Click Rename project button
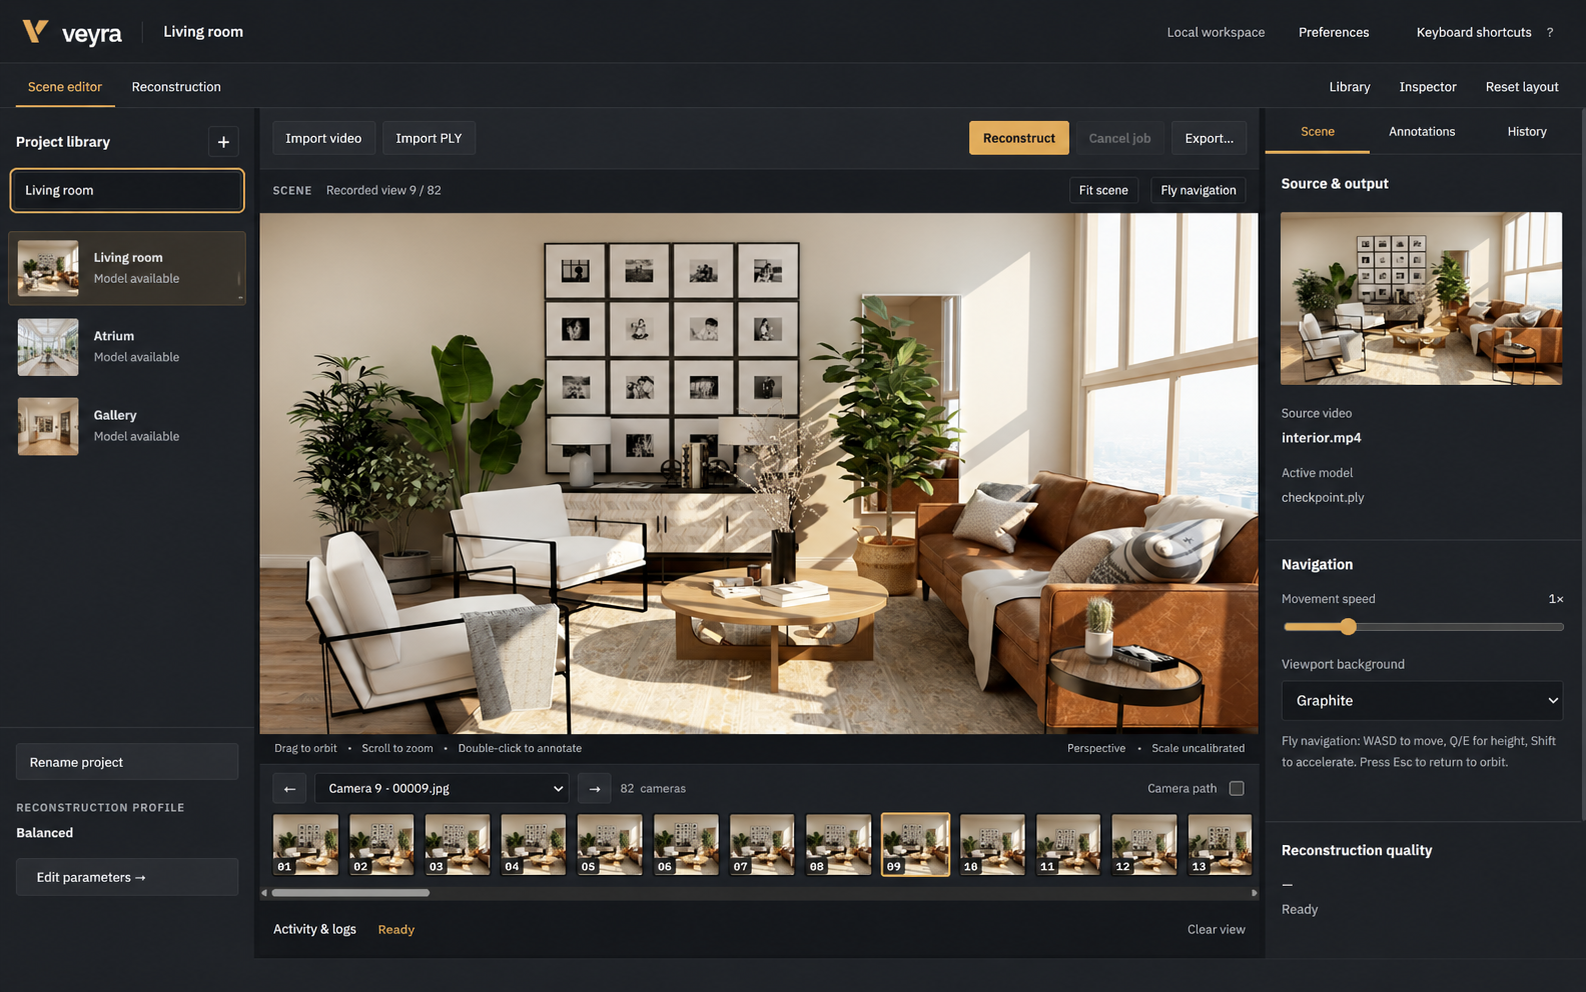Screen dimensions: 1586x992 (x=127, y=762)
